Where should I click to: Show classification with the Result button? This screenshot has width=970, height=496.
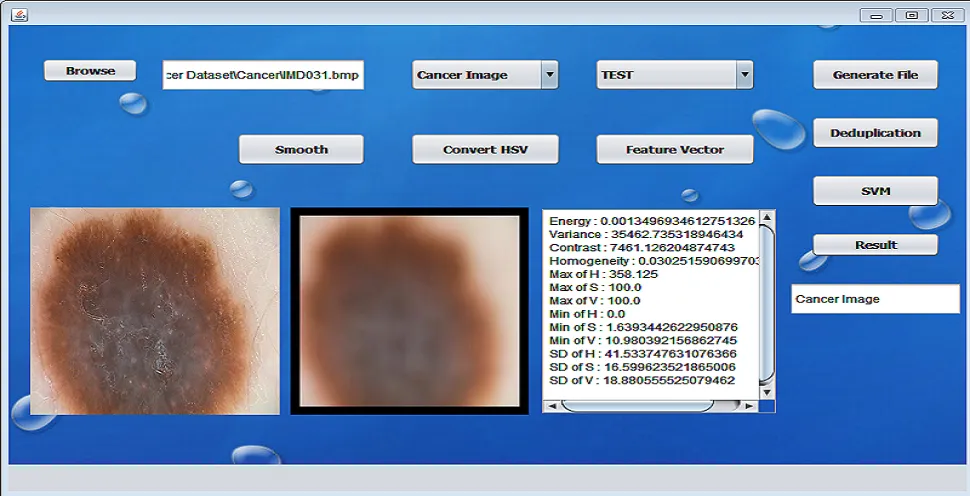875,245
